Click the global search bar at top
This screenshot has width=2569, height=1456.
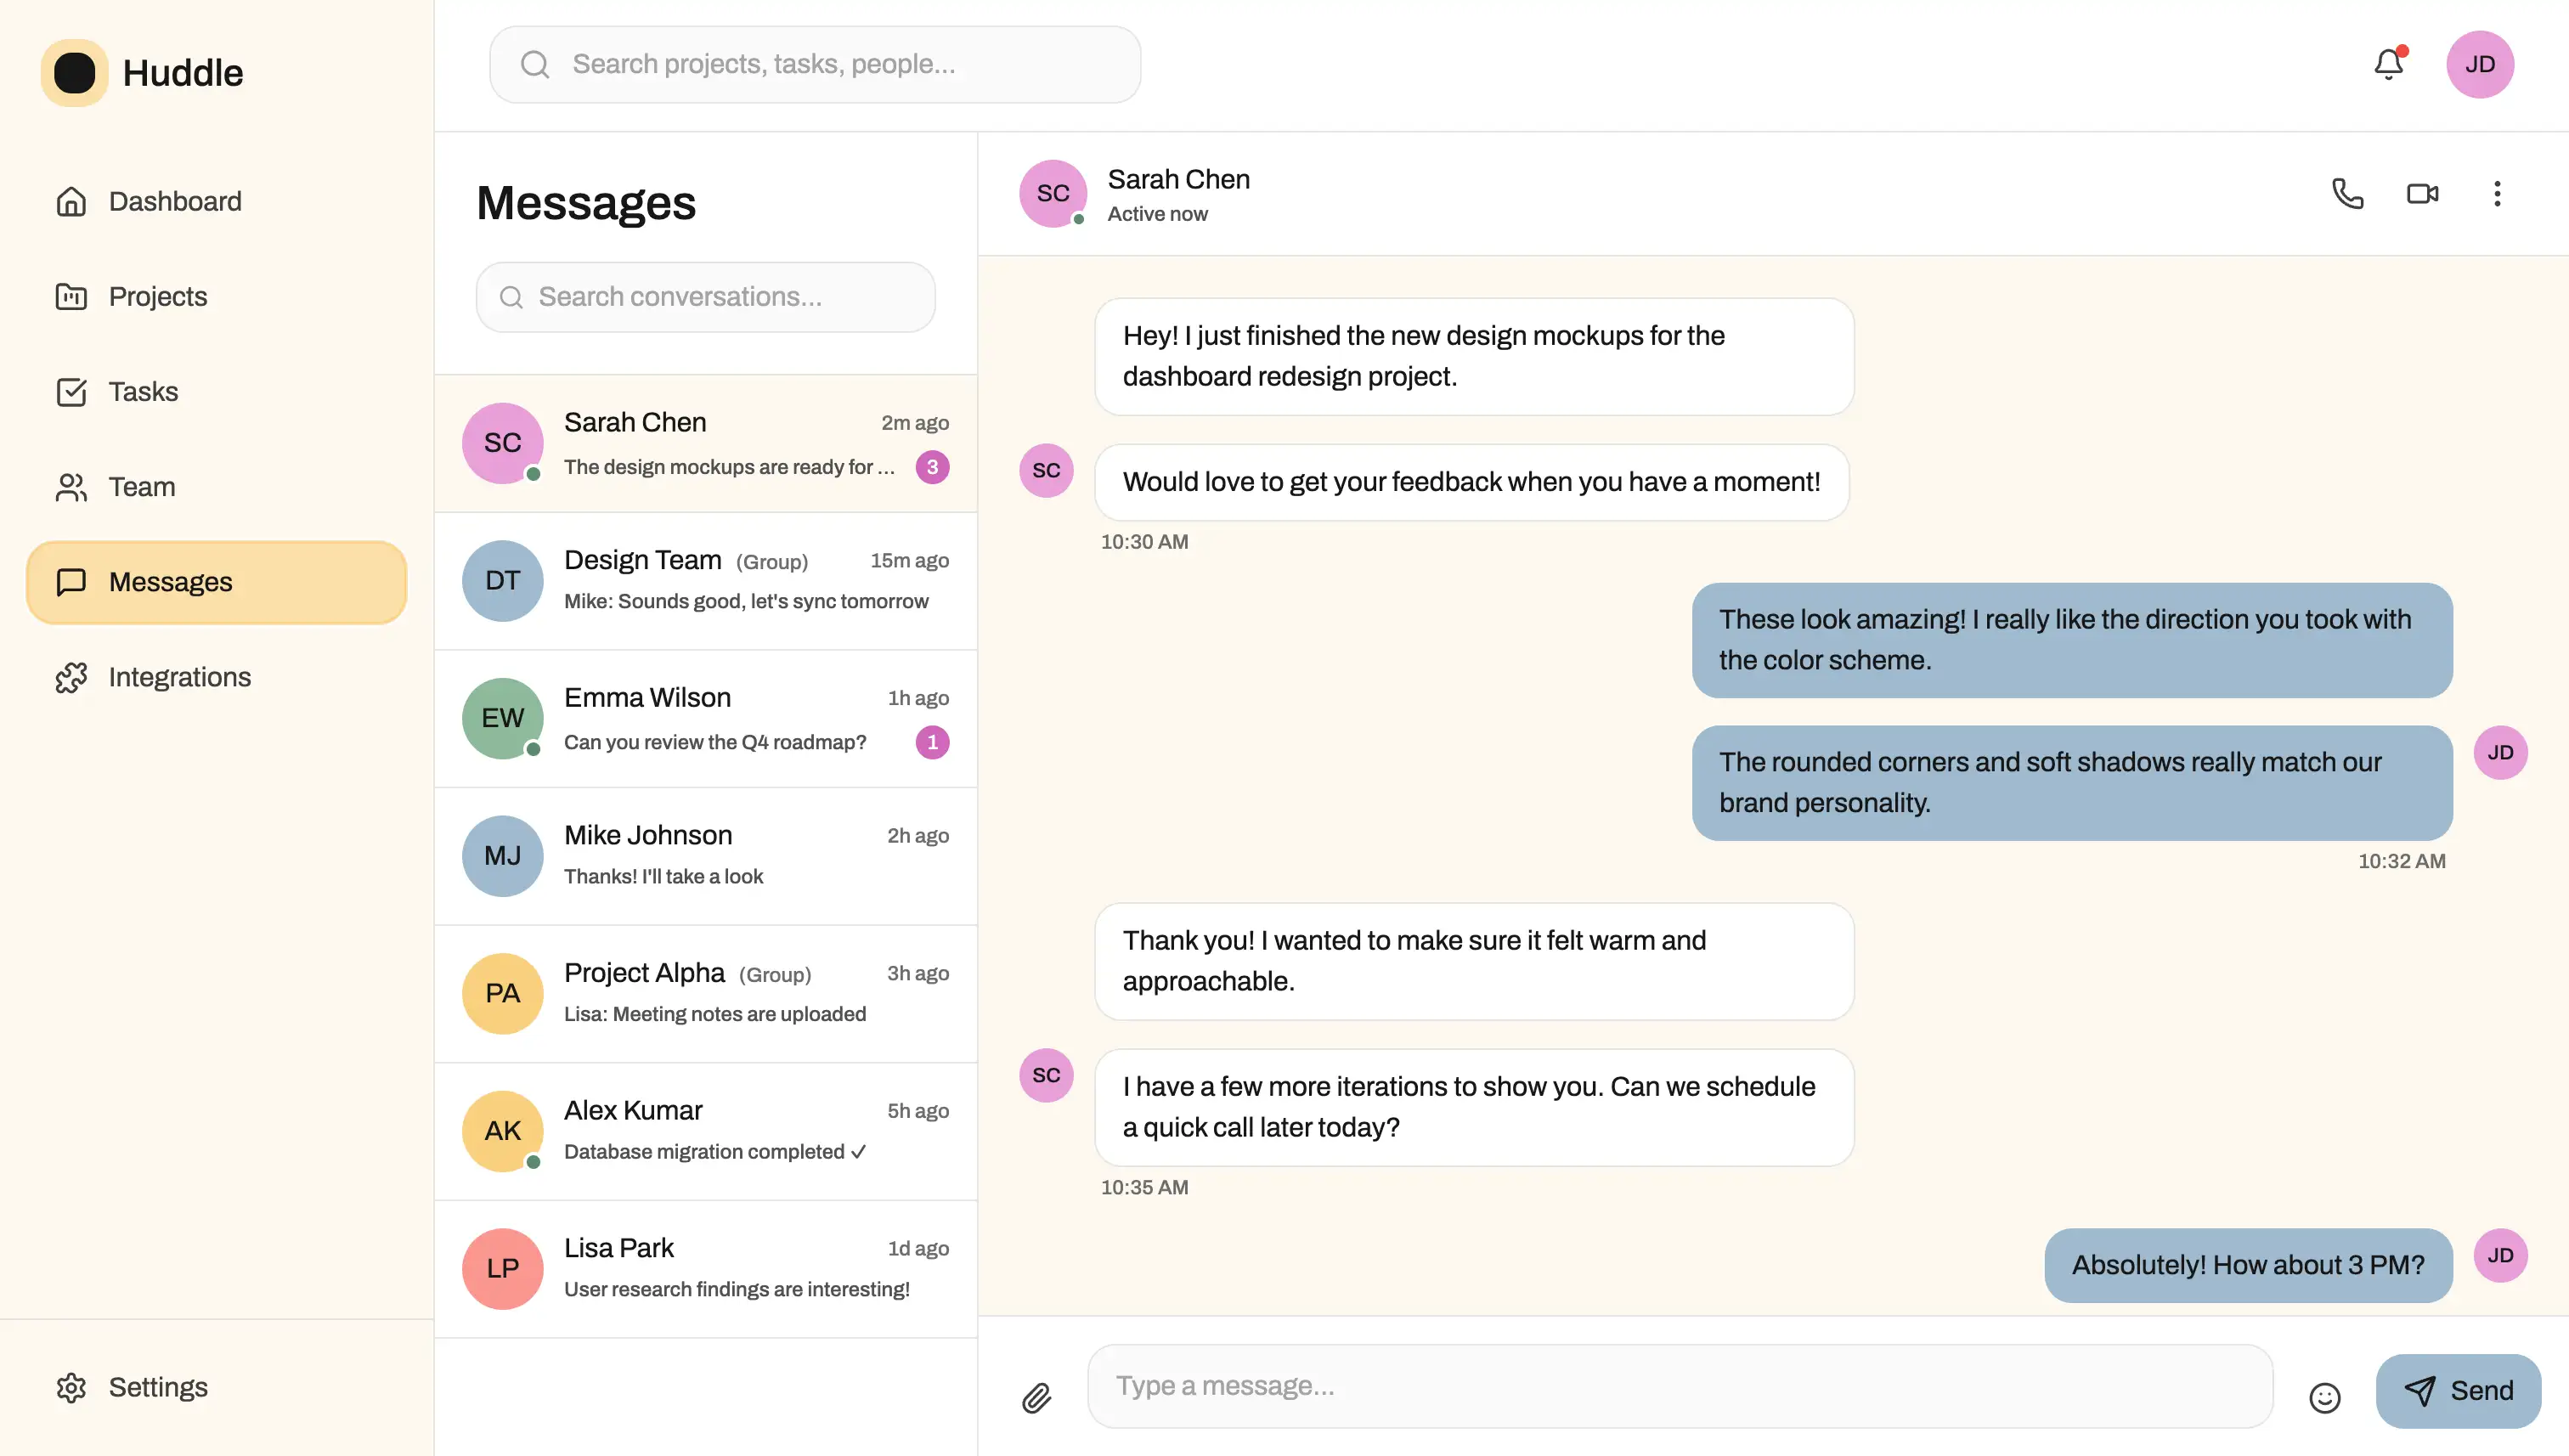(x=814, y=63)
